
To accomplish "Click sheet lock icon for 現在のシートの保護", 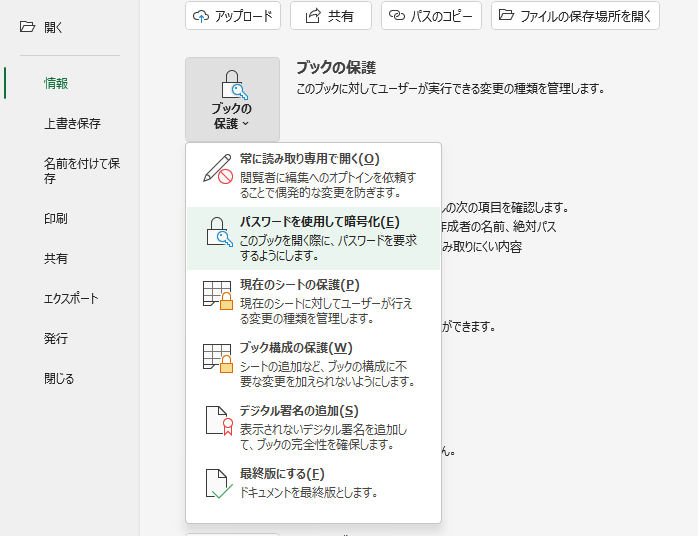I will (x=218, y=295).
